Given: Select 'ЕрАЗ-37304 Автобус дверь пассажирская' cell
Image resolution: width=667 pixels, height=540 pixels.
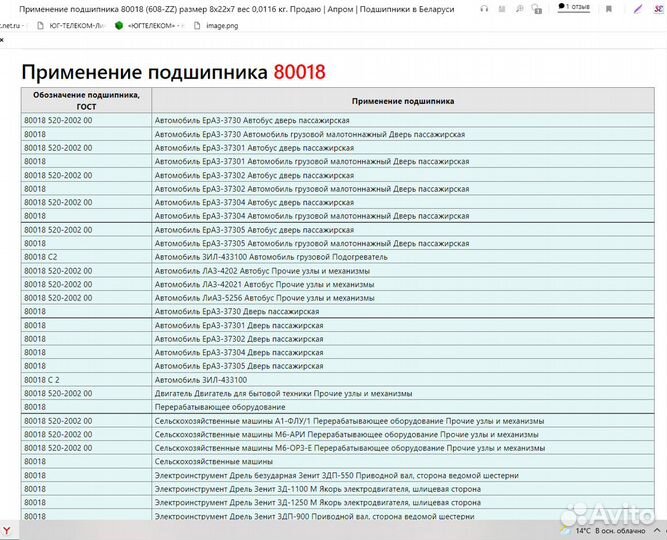Looking at the screenshot, I should pyautogui.click(x=403, y=203).
